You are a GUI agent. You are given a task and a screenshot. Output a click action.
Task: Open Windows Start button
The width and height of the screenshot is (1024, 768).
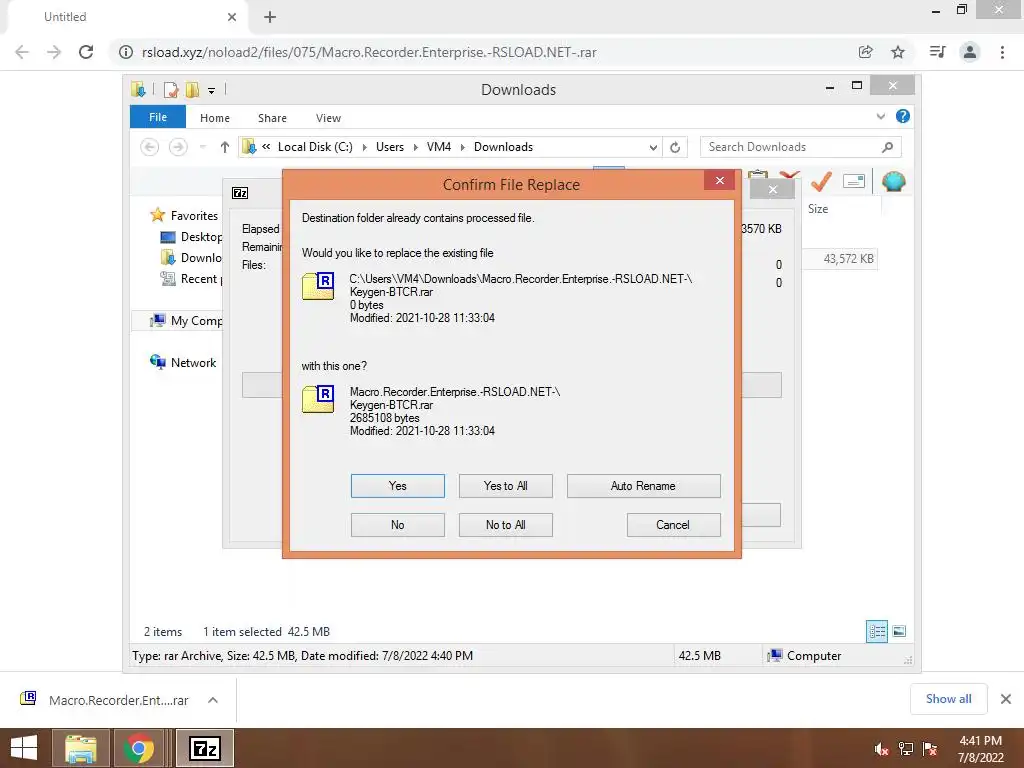[24, 748]
